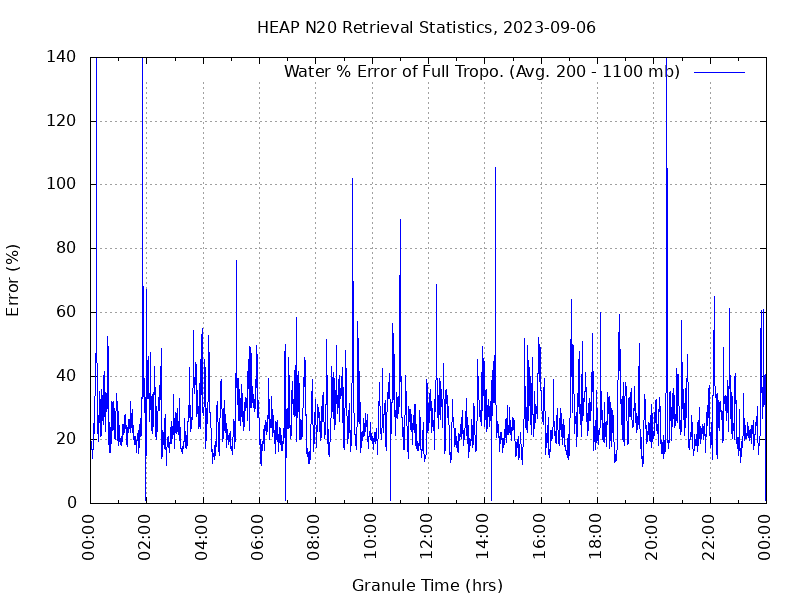Viewport: 800px width, 600px height.
Task: Click the x-axis tick label 20:00
Action: 652,537
